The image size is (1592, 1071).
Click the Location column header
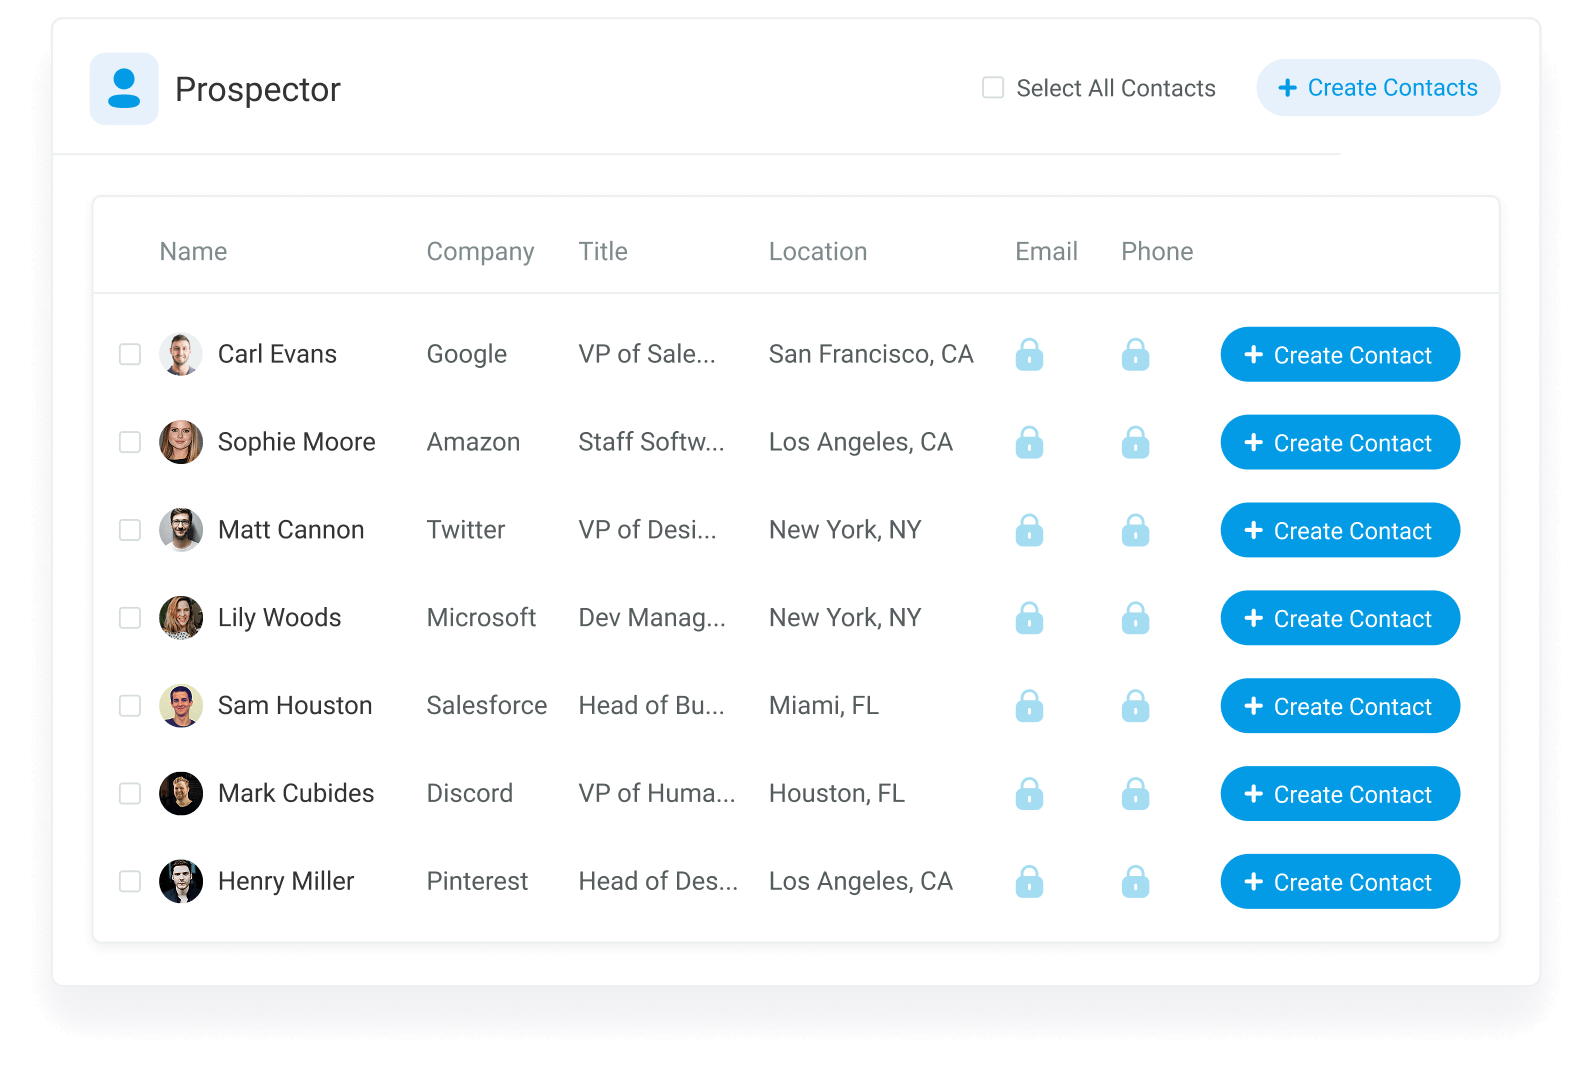pyautogui.click(x=818, y=251)
